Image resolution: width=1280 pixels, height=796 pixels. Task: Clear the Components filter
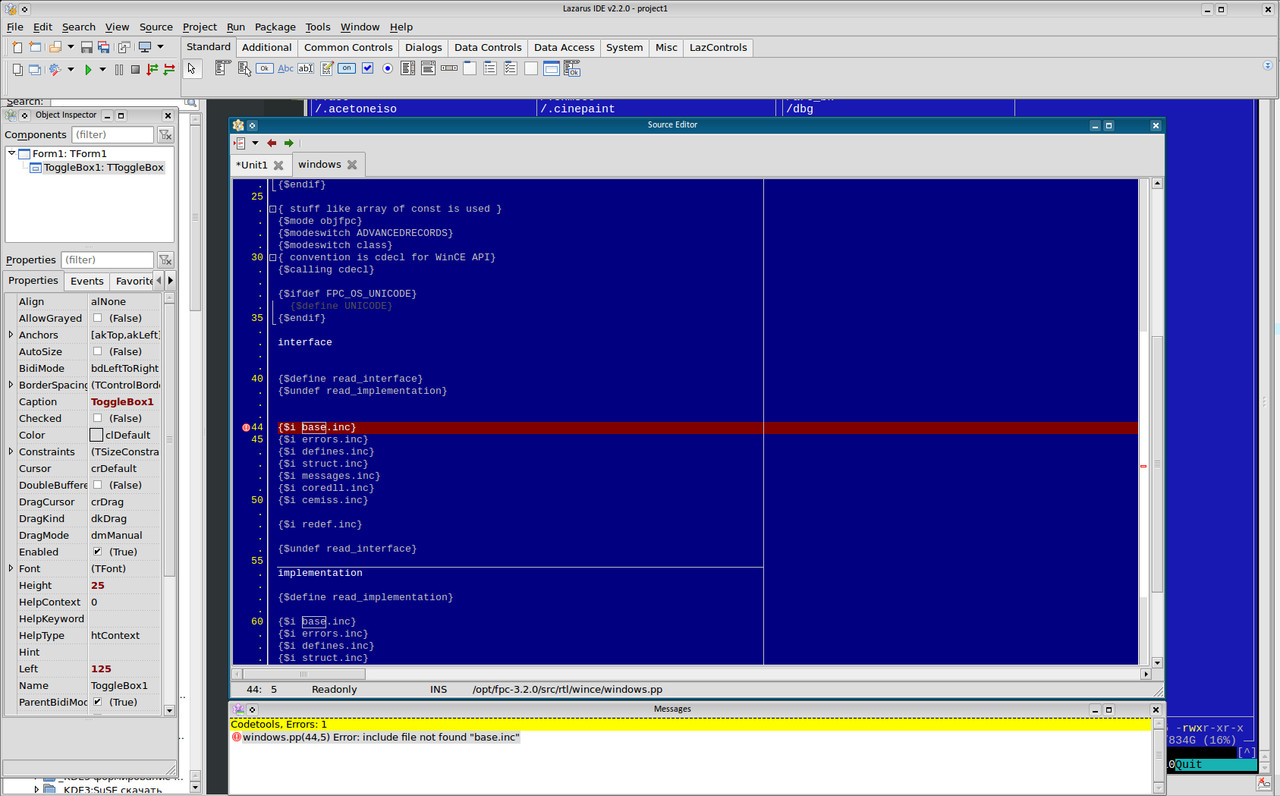pos(166,135)
